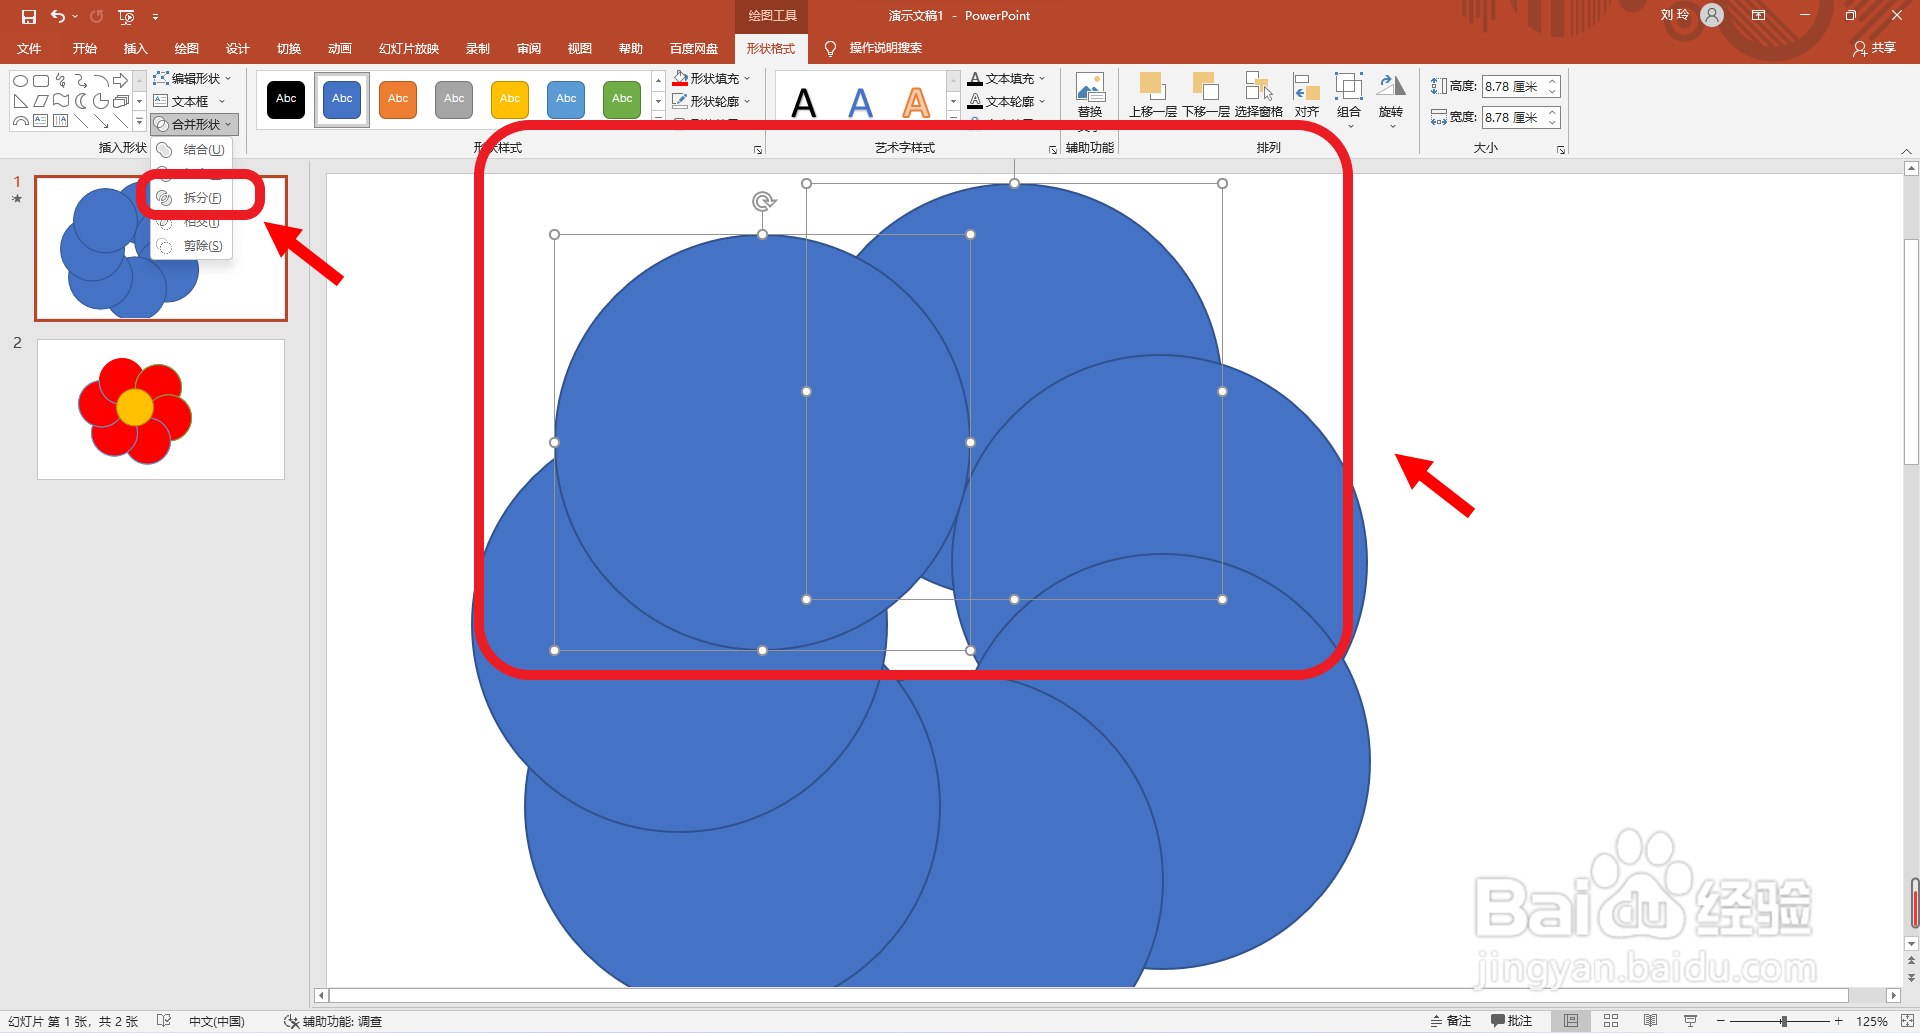The height and width of the screenshot is (1033, 1920).
Task: Switch to the 幻灯片放映 Slide Show tab
Action: (x=408, y=48)
